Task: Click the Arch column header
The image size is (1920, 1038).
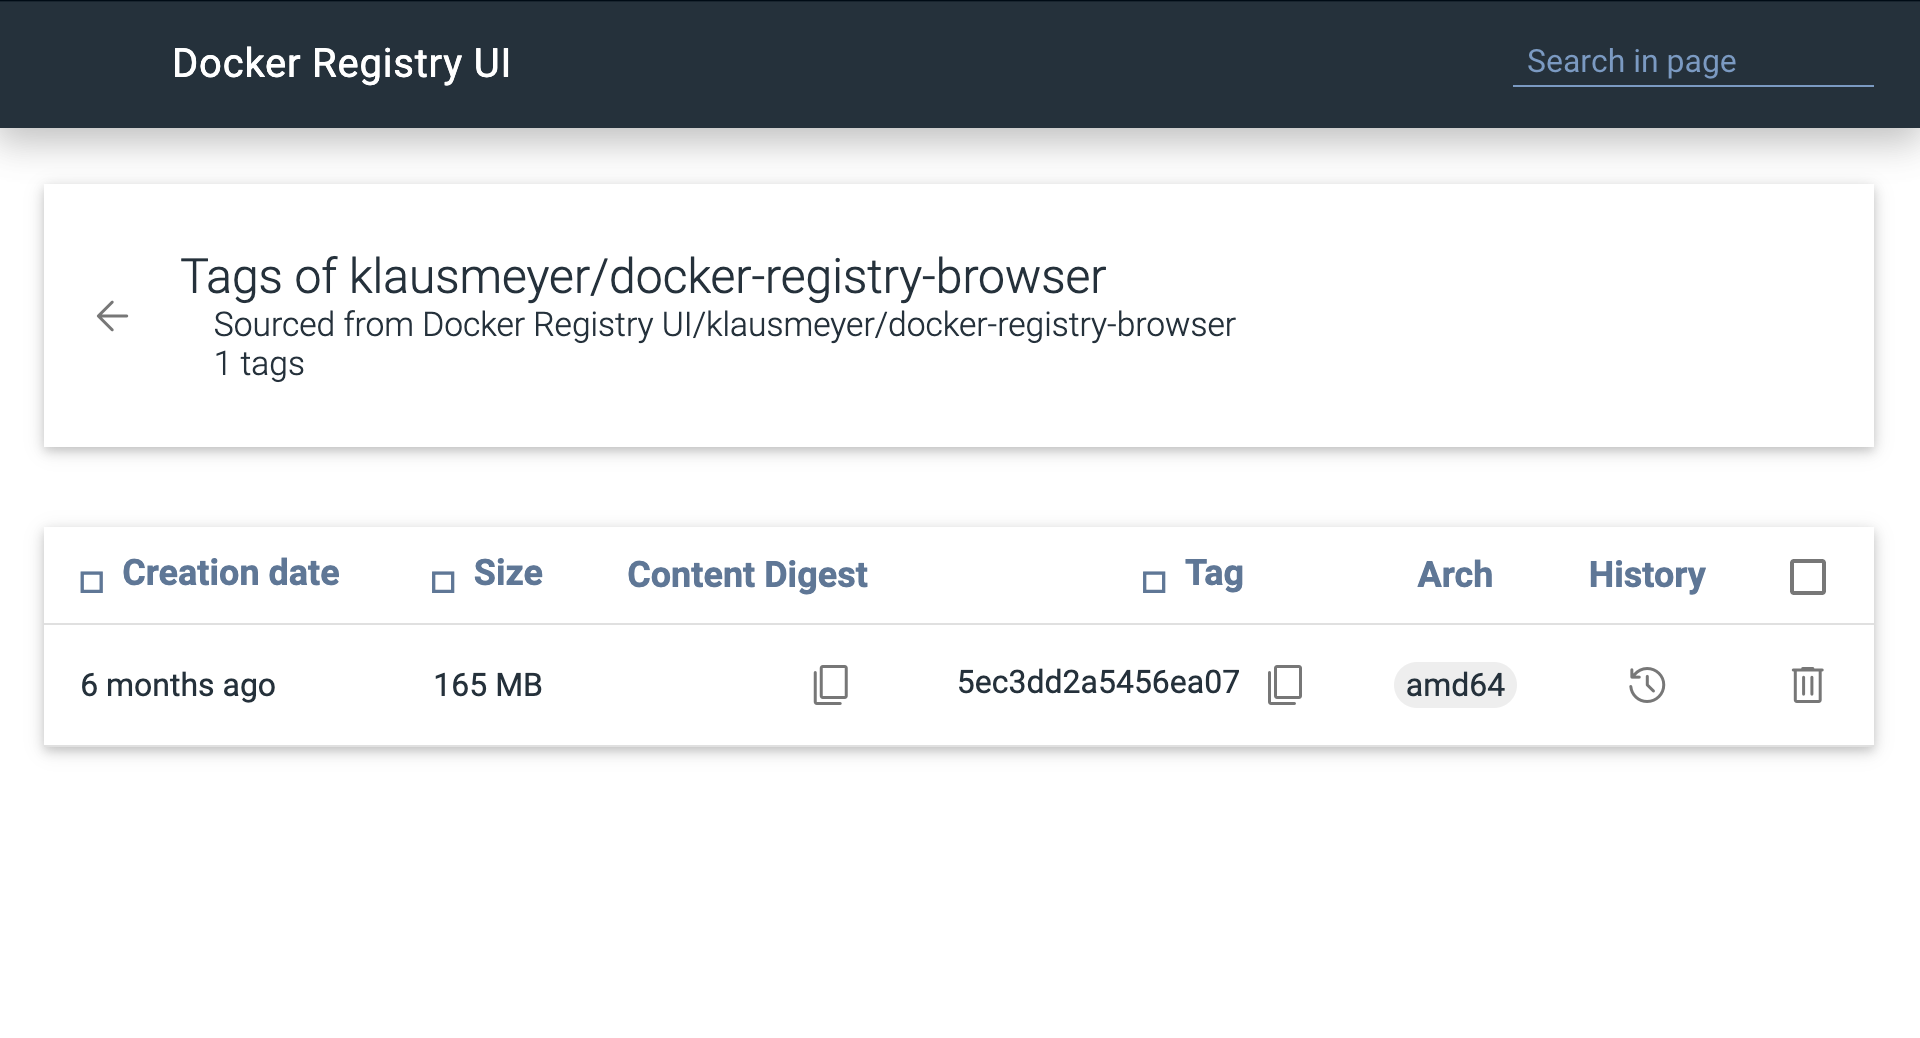Action: point(1455,575)
